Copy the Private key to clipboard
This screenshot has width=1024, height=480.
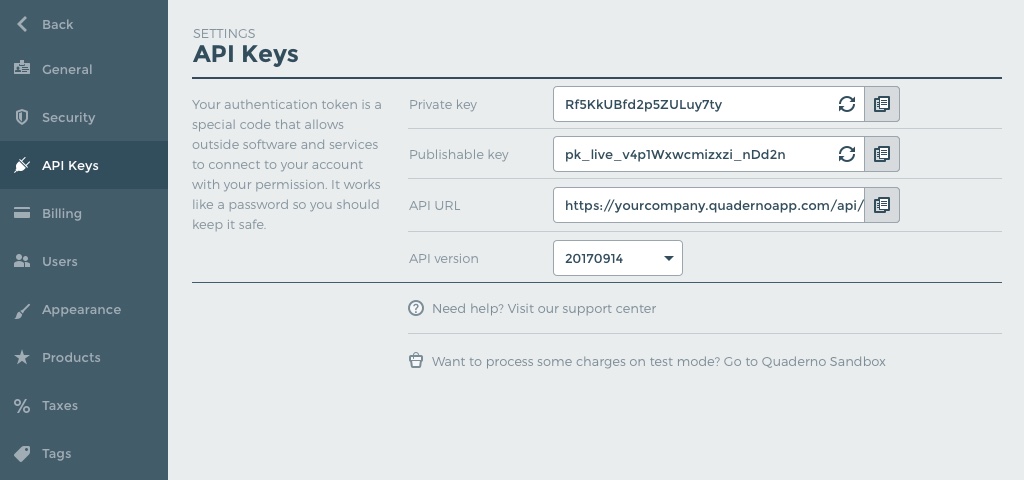(882, 104)
